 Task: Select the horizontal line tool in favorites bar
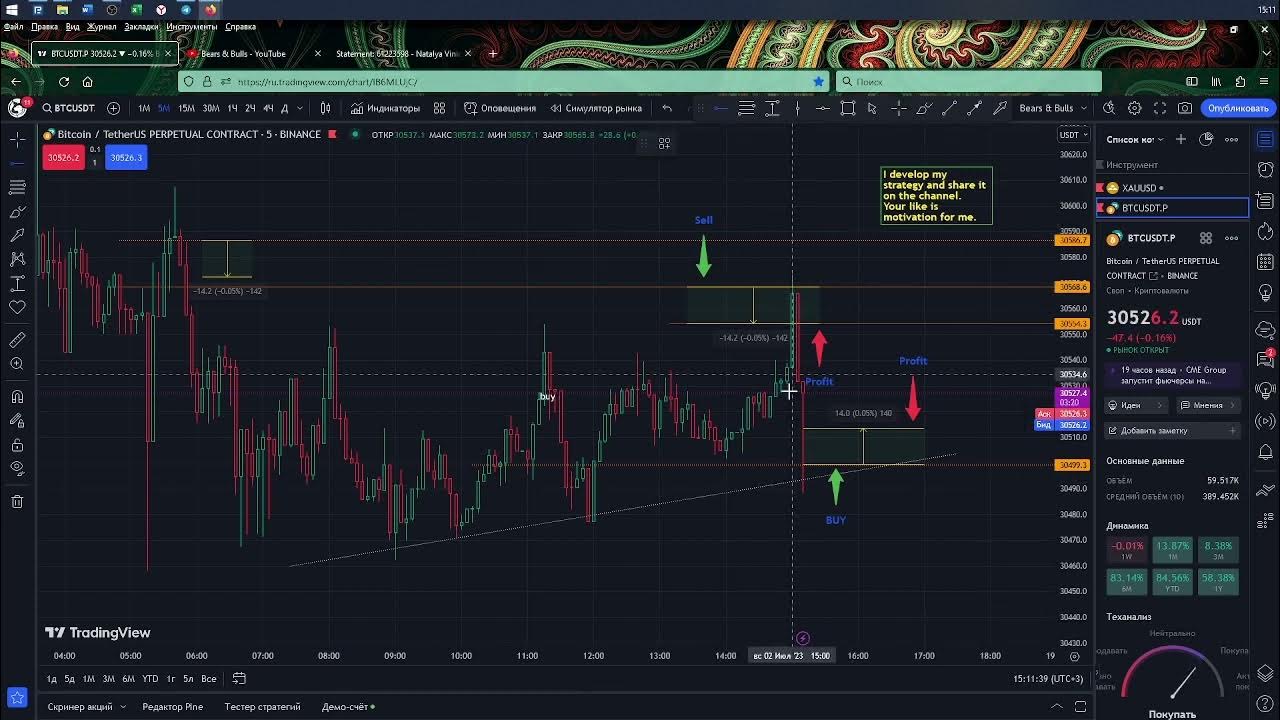[x=720, y=108]
